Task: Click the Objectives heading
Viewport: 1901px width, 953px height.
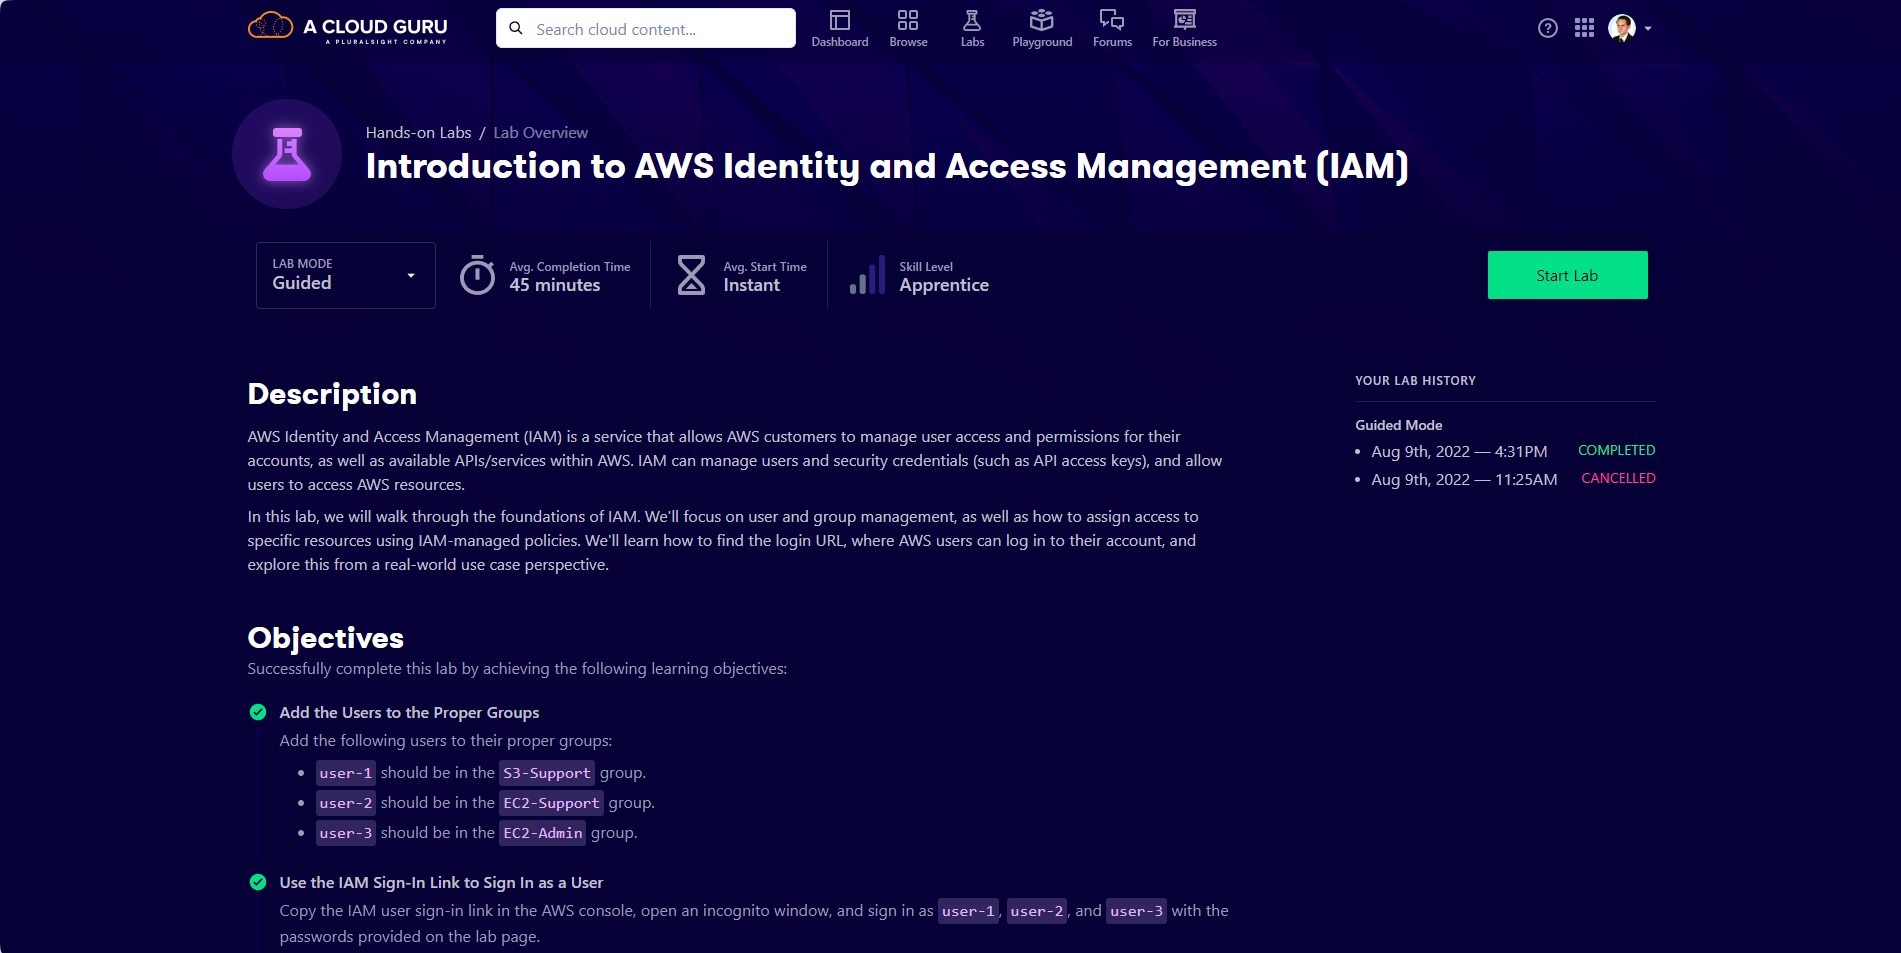Action: pyautogui.click(x=325, y=637)
